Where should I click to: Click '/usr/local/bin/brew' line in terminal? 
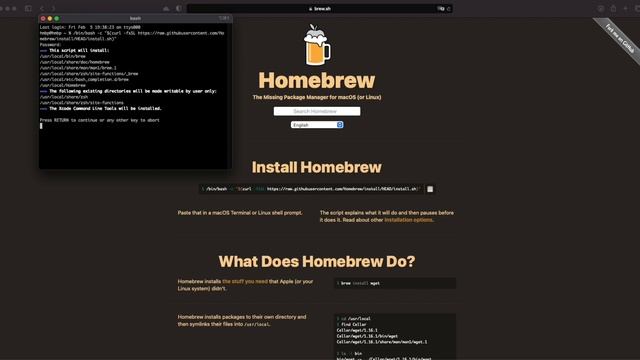click(x=62, y=56)
